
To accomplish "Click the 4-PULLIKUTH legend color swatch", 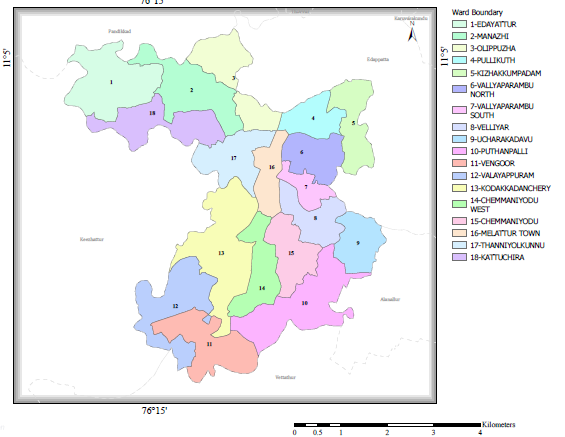I will pyautogui.click(x=459, y=60).
